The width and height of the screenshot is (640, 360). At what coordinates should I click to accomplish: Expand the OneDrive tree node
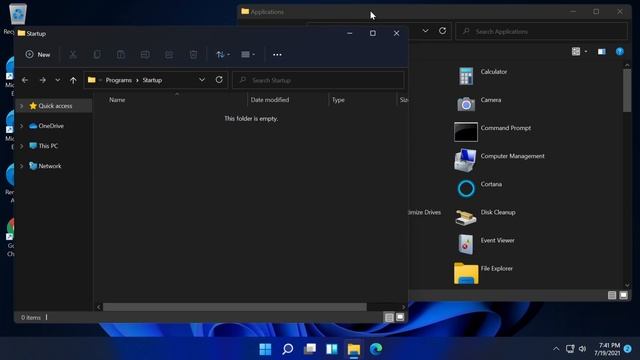point(21,126)
